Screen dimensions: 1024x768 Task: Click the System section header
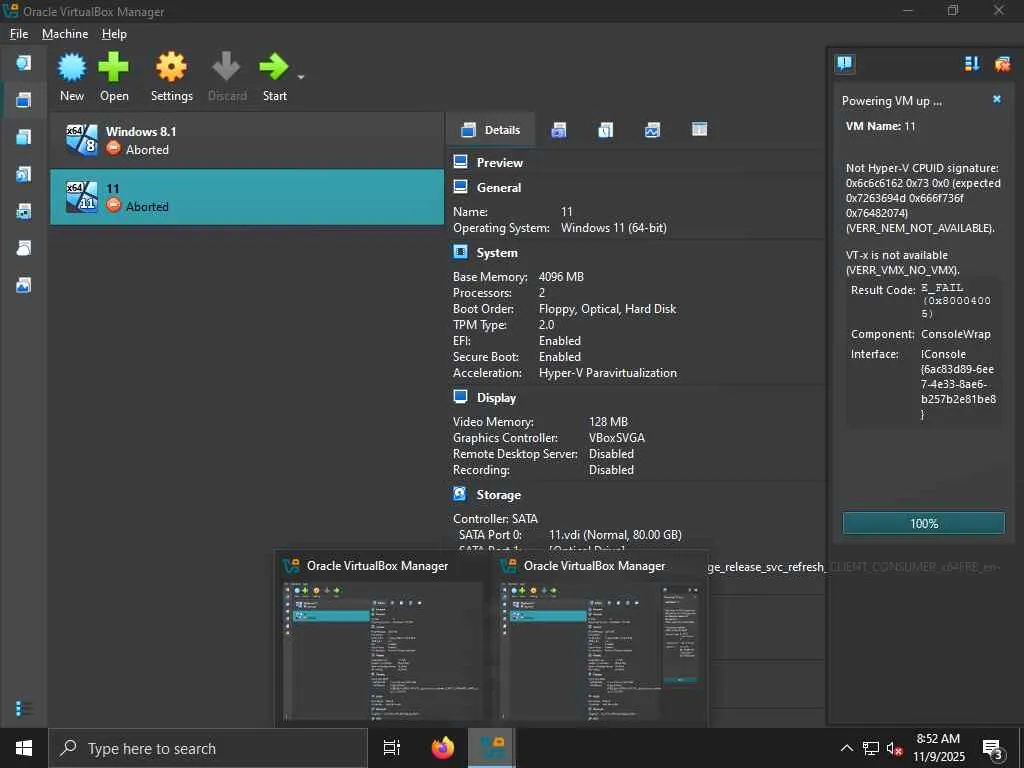tap(497, 253)
